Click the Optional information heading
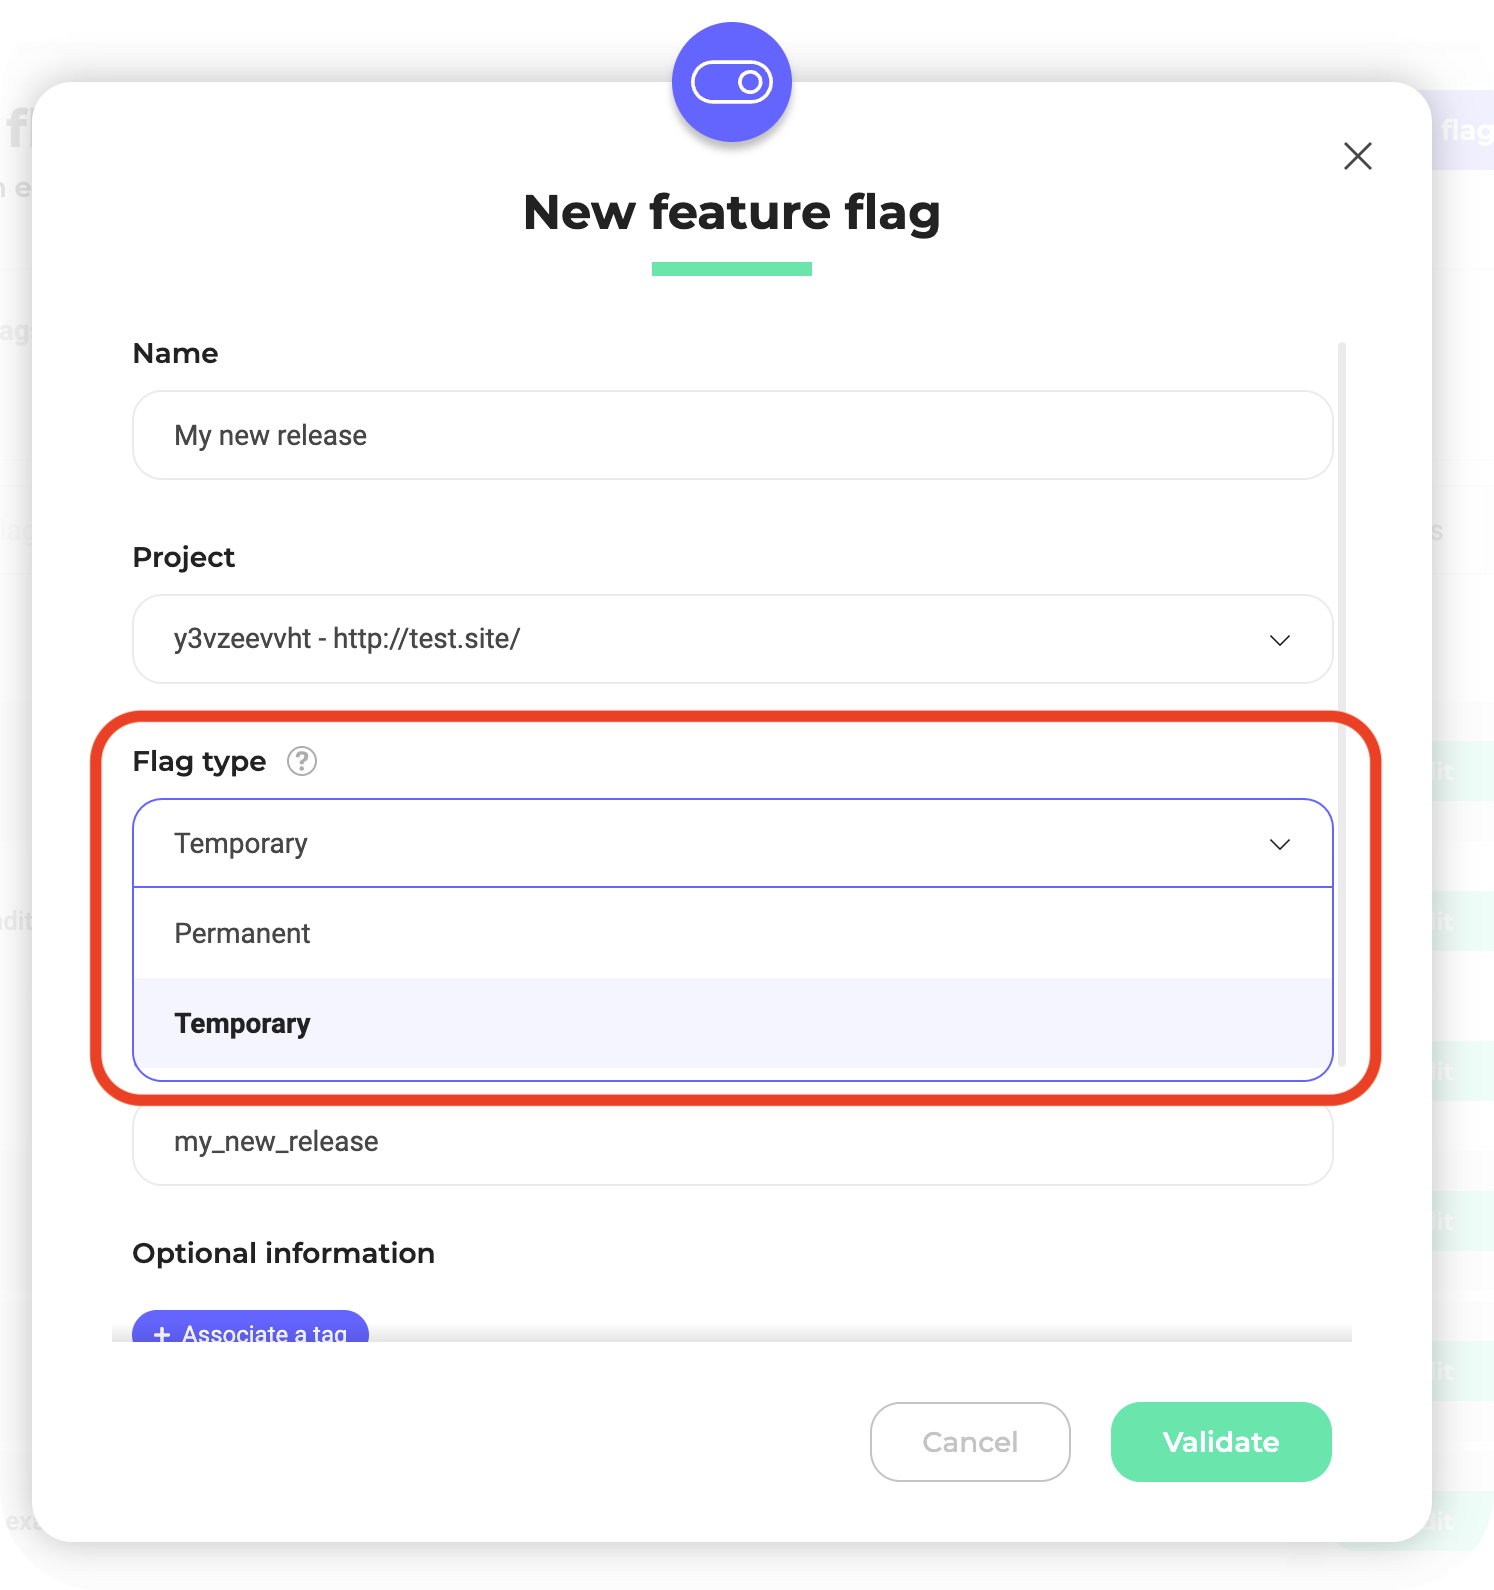The image size is (1494, 1590). click(284, 1254)
